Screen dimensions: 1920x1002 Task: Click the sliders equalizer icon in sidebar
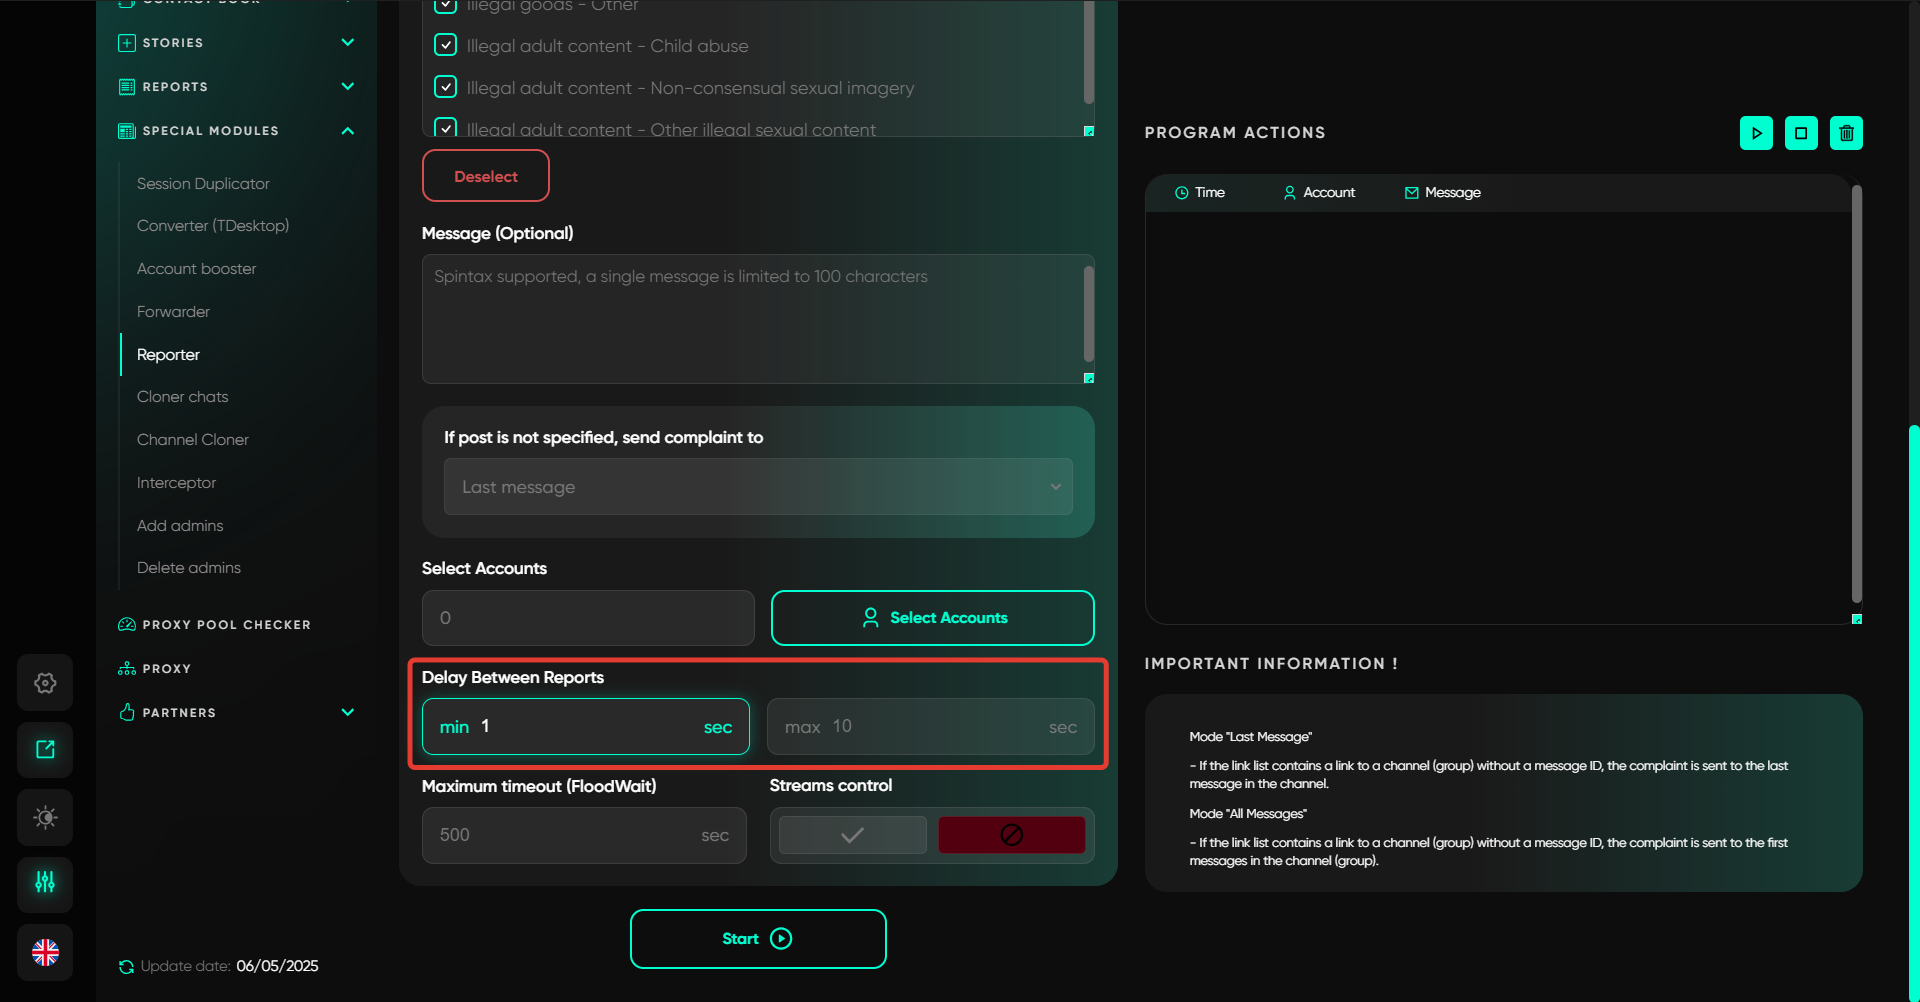coord(45,882)
